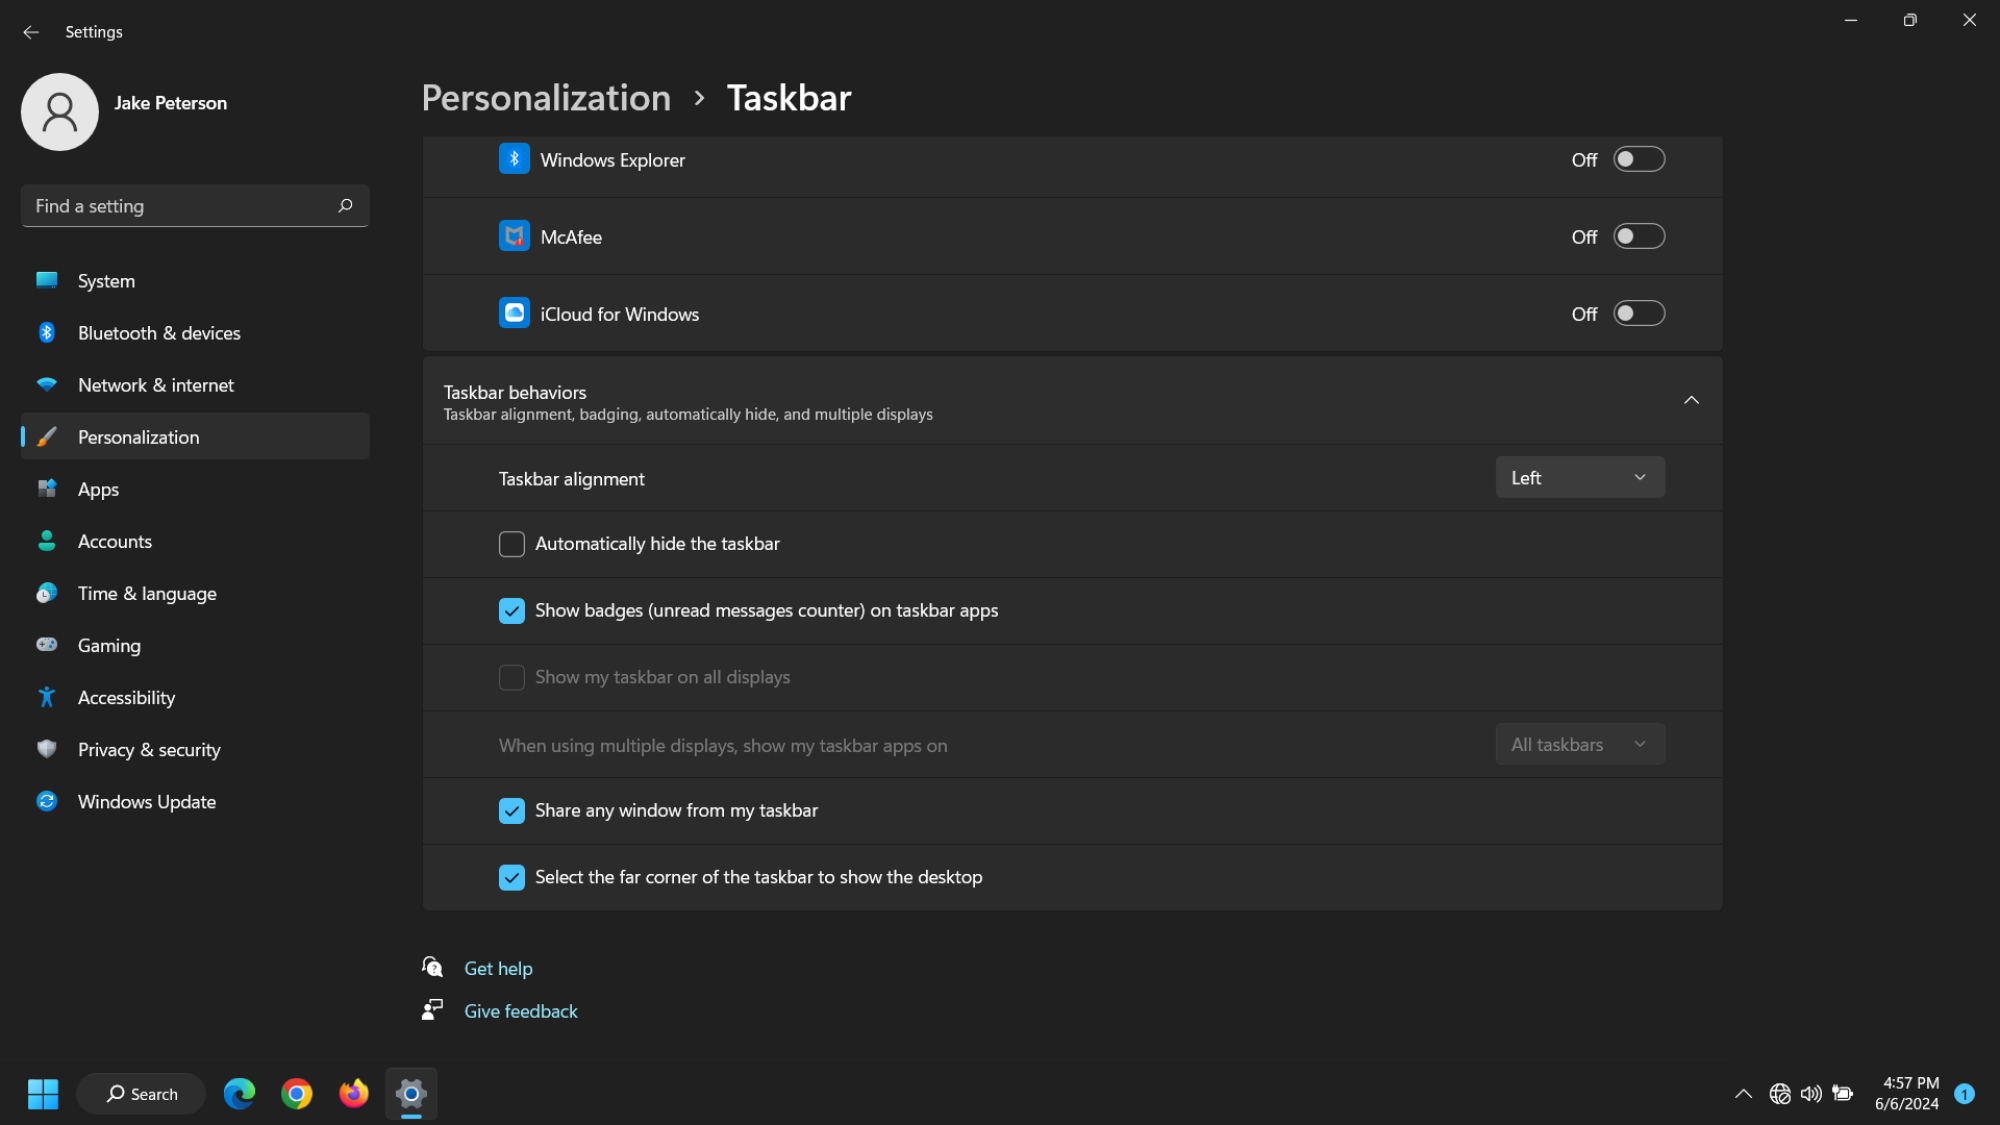The width and height of the screenshot is (2000, 1125).
Task: Expand the Taskbar alignment dropdown
Action: coord(1578,477)
